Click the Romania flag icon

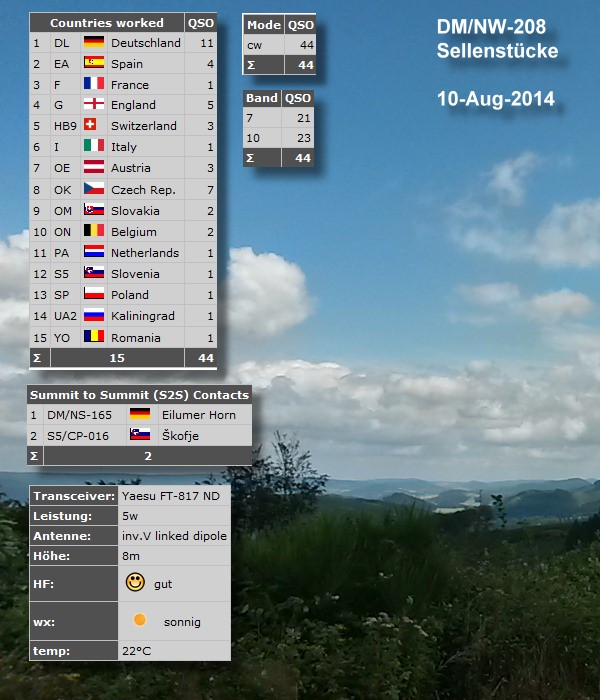coord(94,338)
